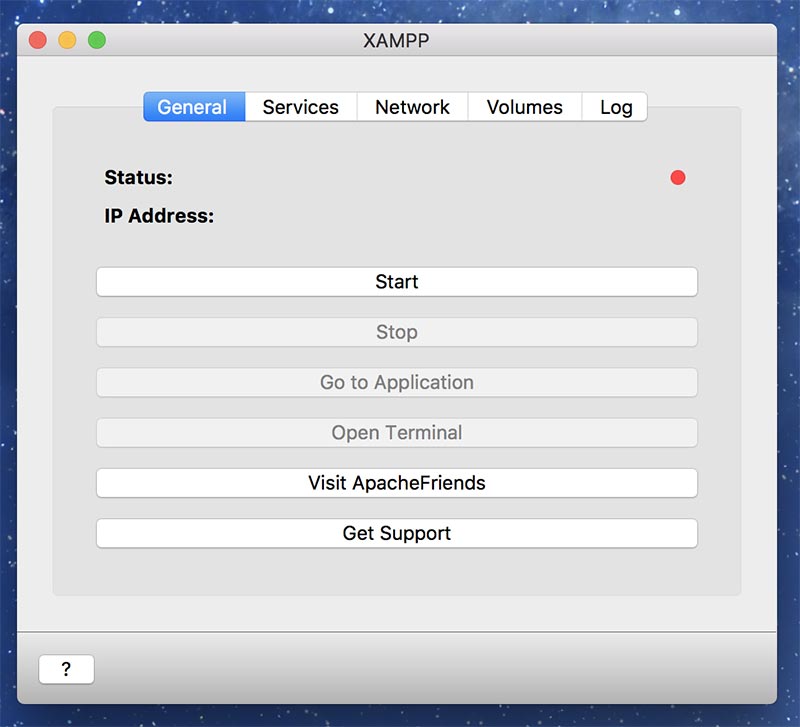Close the XAMPP window
800x727 pixels.
point(38,40)
